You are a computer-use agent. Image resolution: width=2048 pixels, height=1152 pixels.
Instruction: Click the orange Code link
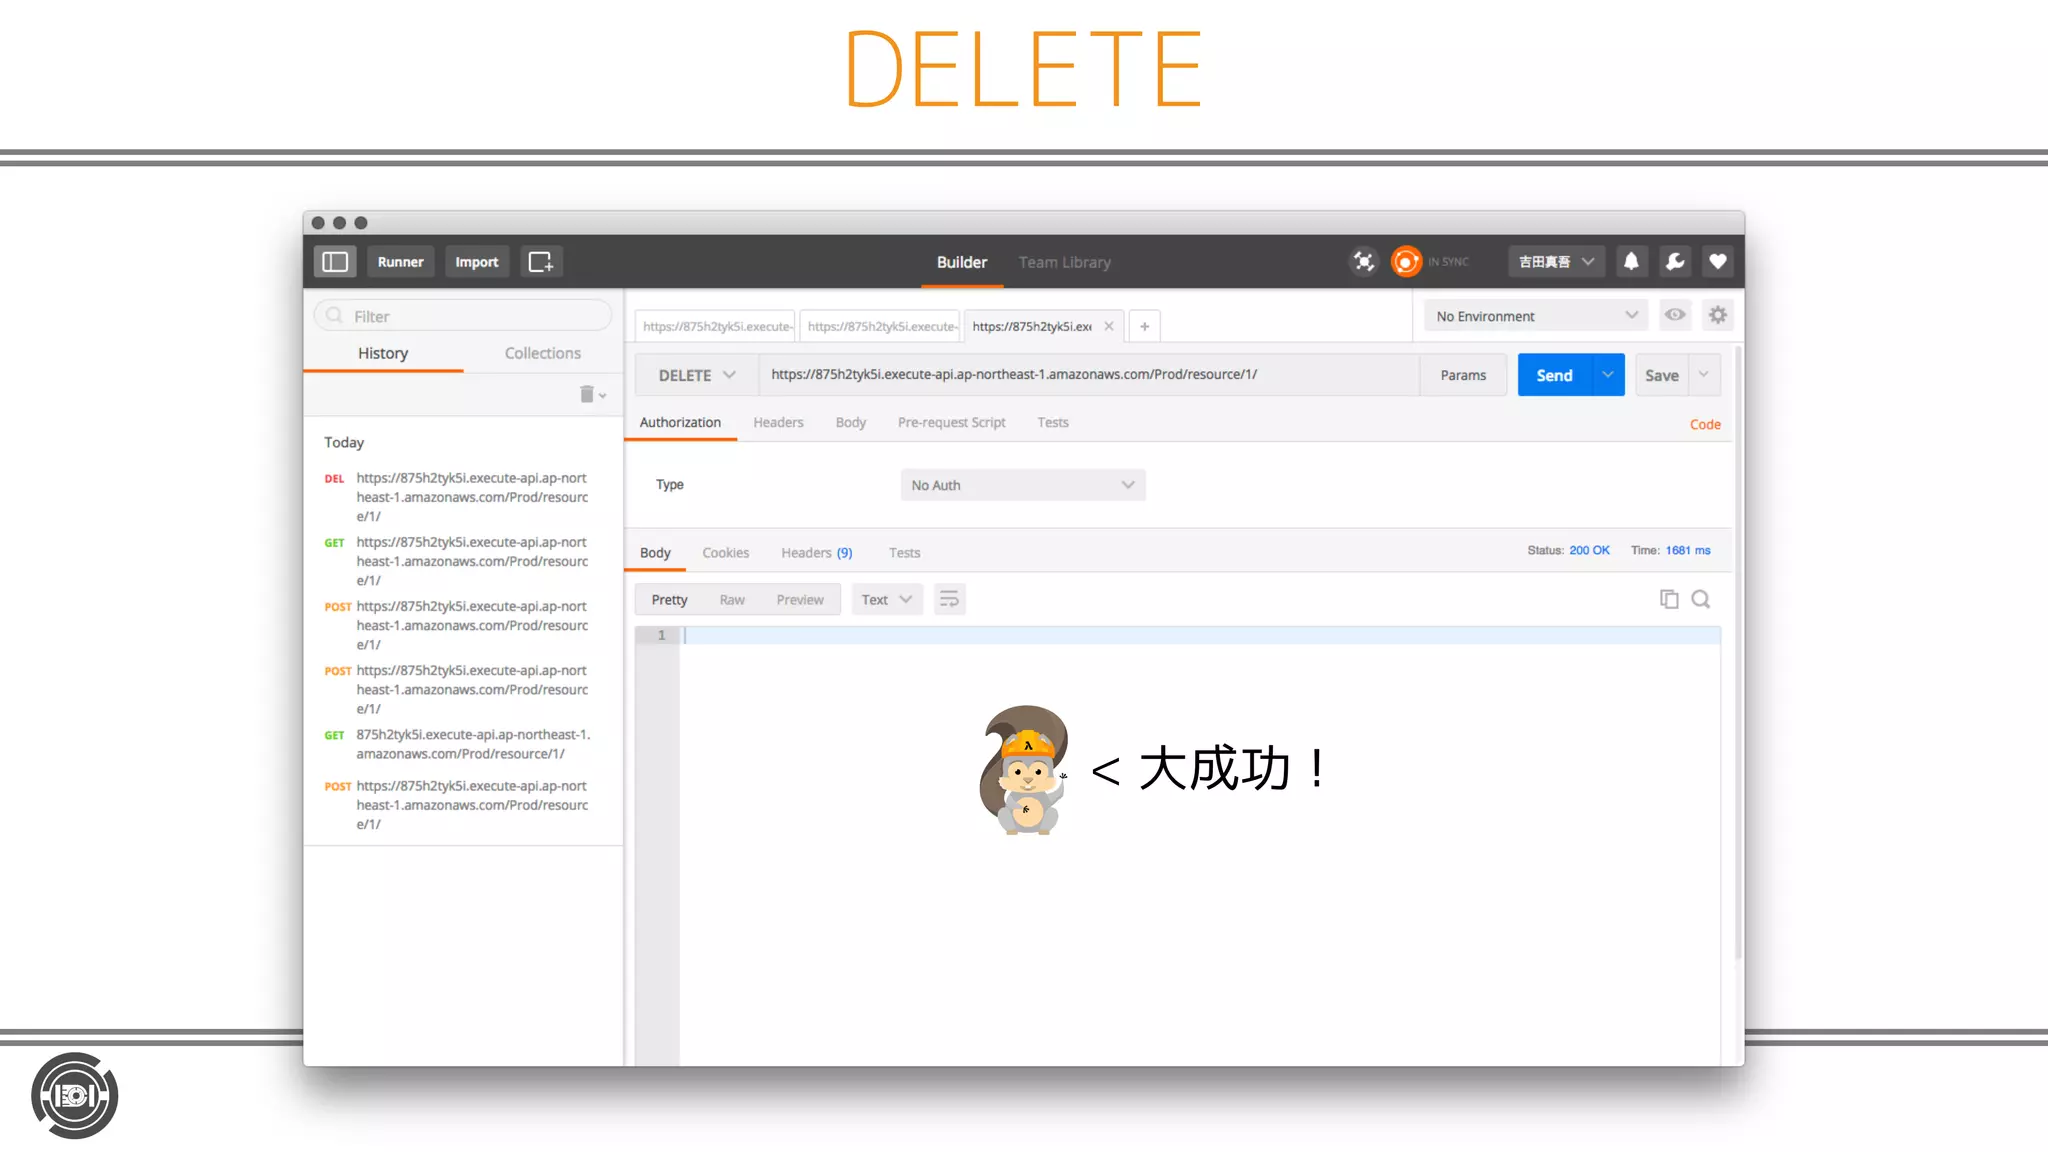point(1705,424)
